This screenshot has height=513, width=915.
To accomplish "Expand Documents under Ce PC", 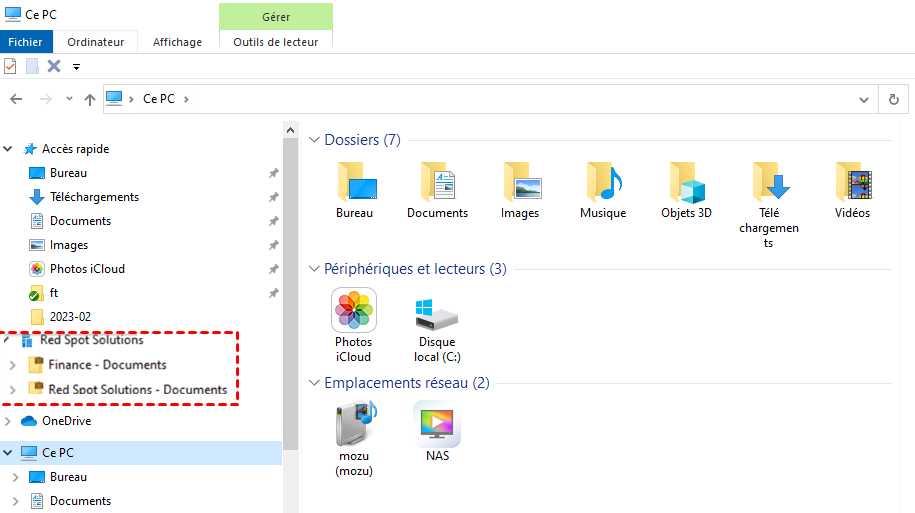I will [x=16, y=501].
